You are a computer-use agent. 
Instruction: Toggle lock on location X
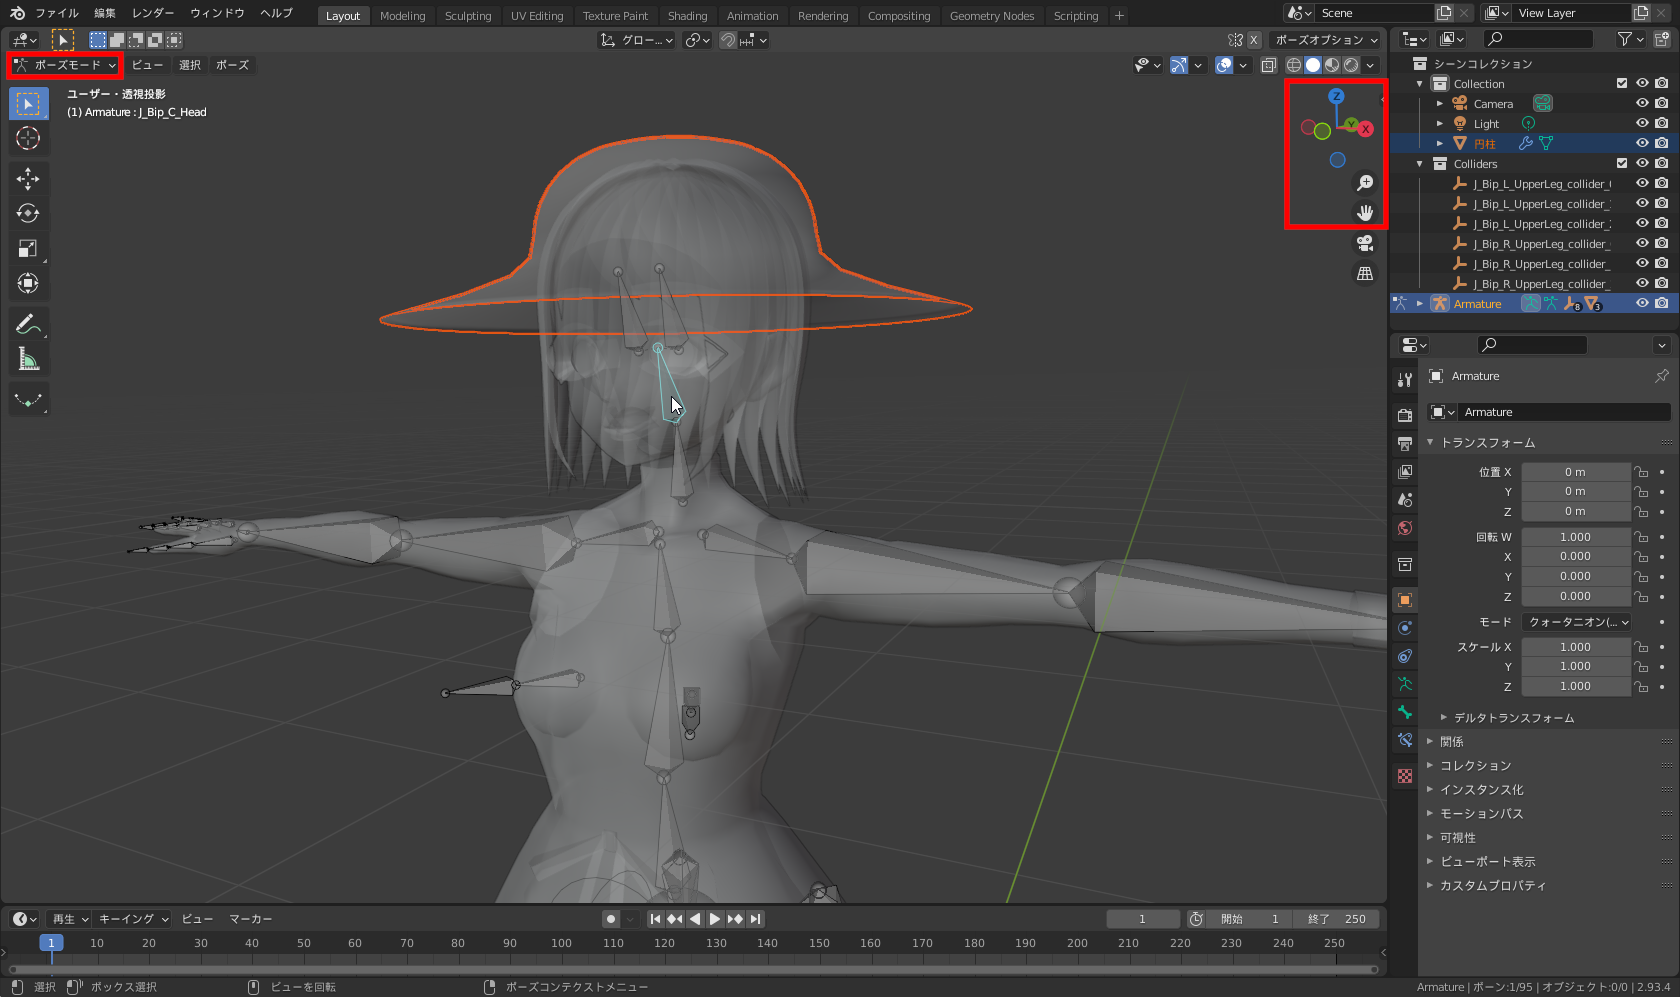1641,472
